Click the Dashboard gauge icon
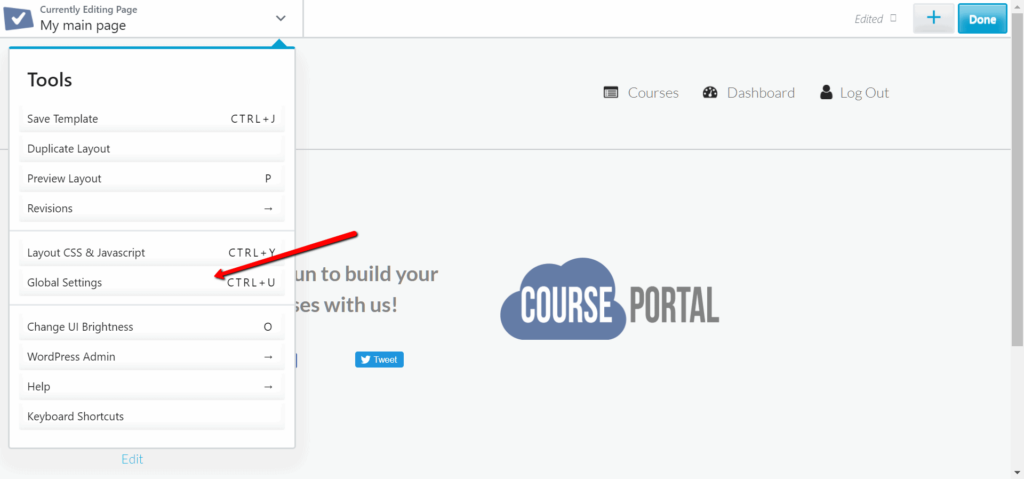Viewport: 1024px width, 479px height. tap(710, 93)
